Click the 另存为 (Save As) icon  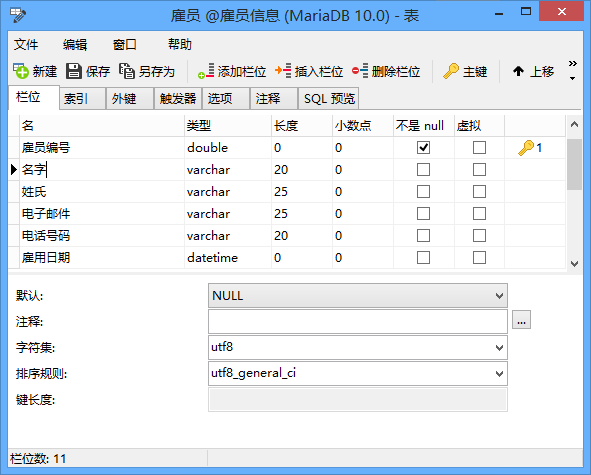pyautogui.click(x=127, y=71)
